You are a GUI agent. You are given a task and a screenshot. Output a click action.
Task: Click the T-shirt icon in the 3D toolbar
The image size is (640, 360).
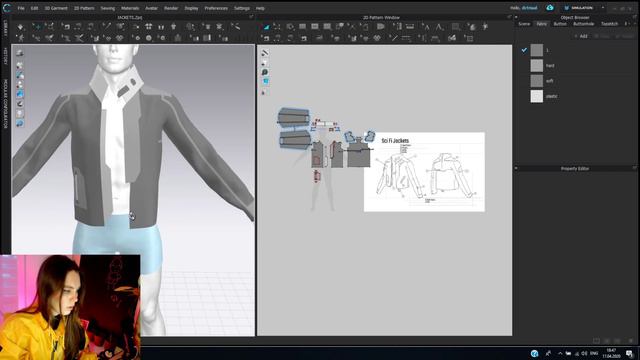coord(173,27)
